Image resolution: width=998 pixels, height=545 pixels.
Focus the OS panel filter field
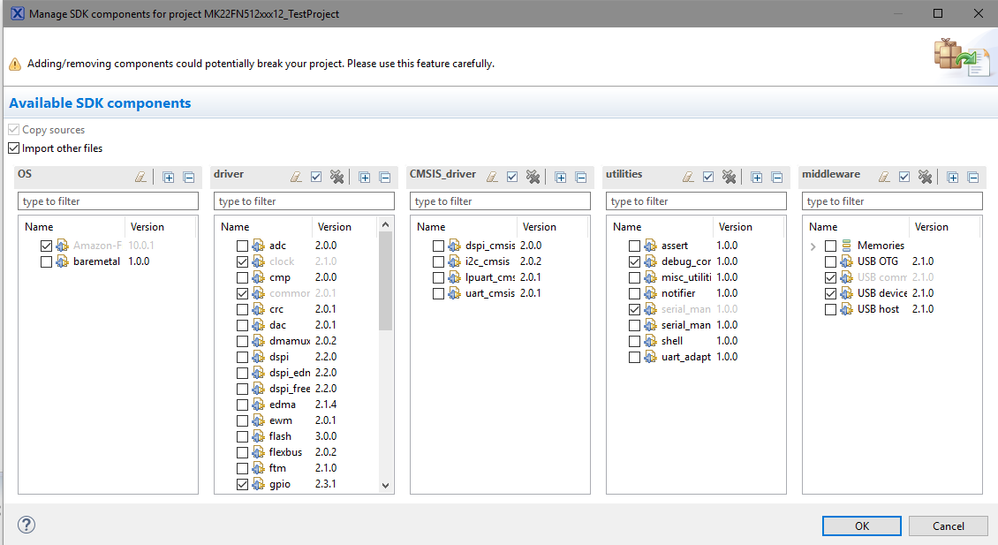tap(108, 201)
